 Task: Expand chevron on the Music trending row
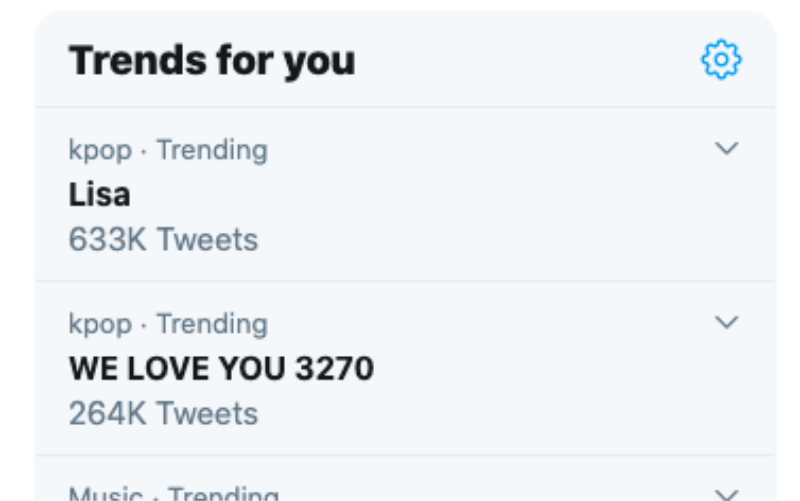click(x=727, y=494)
